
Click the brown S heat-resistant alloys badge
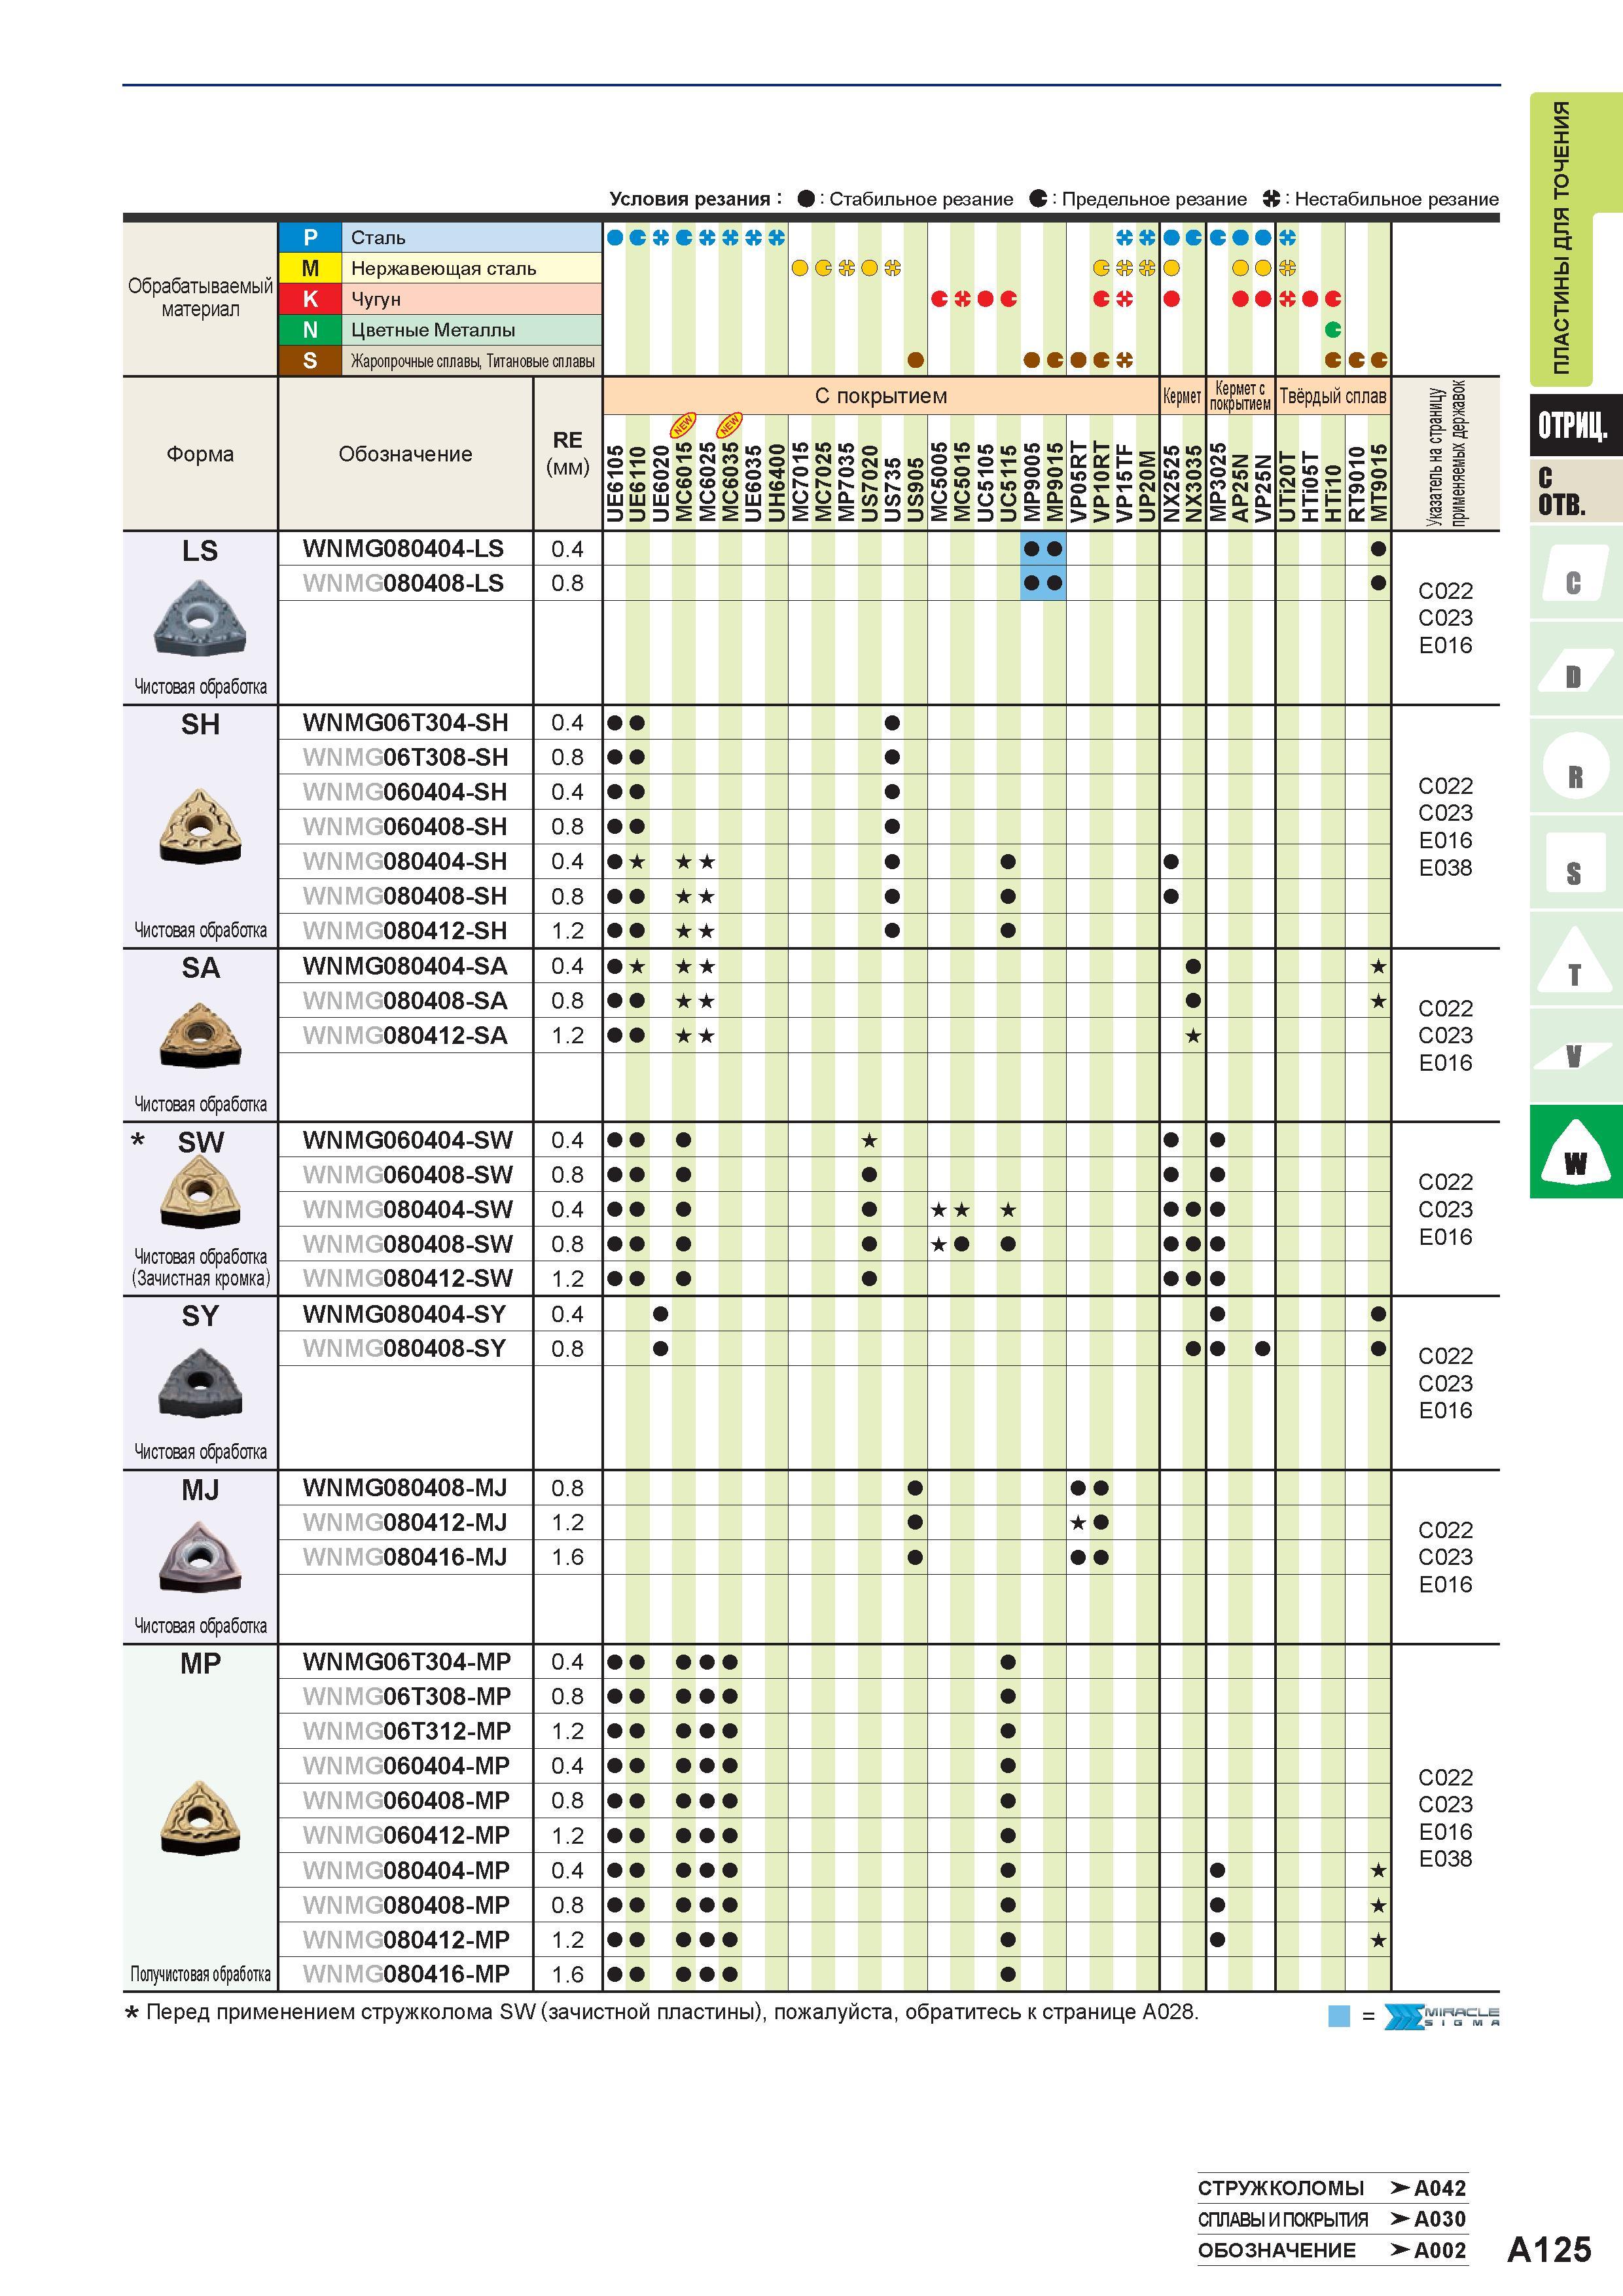point(310,360)
